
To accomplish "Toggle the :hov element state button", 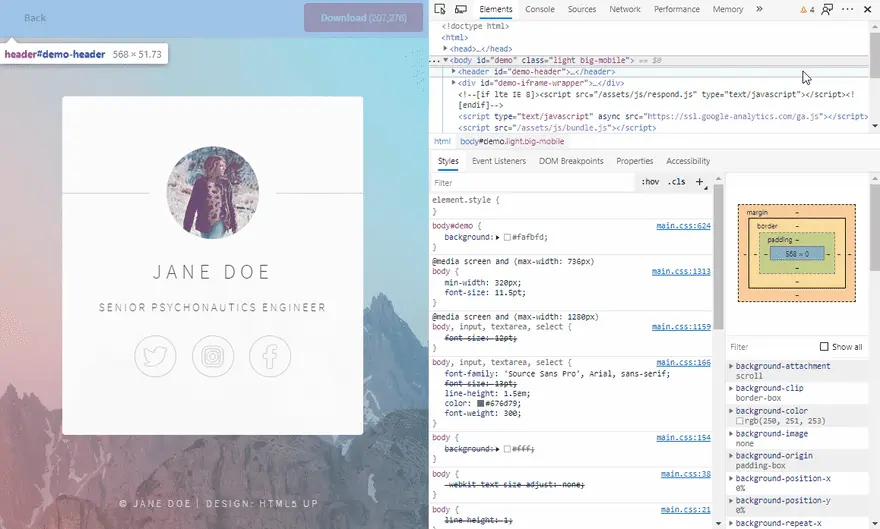I will click(x=650, y=182).
